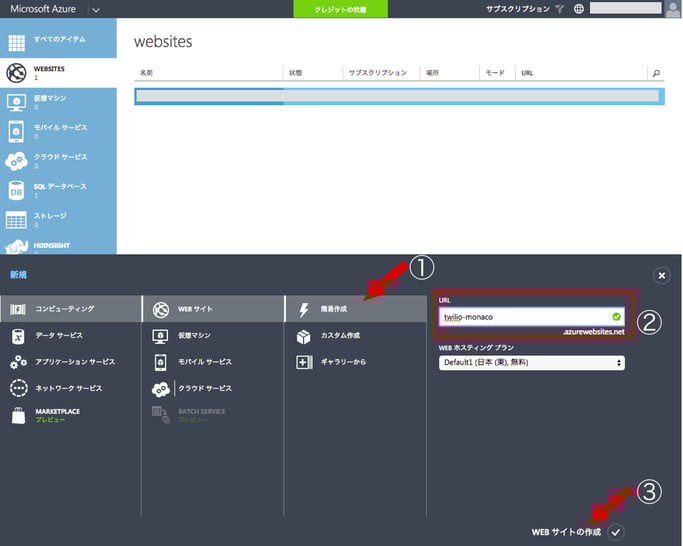Click the .azurewebsites.net suffix text
This screenshot has height=546, width=683.
[x=594, y=332]
